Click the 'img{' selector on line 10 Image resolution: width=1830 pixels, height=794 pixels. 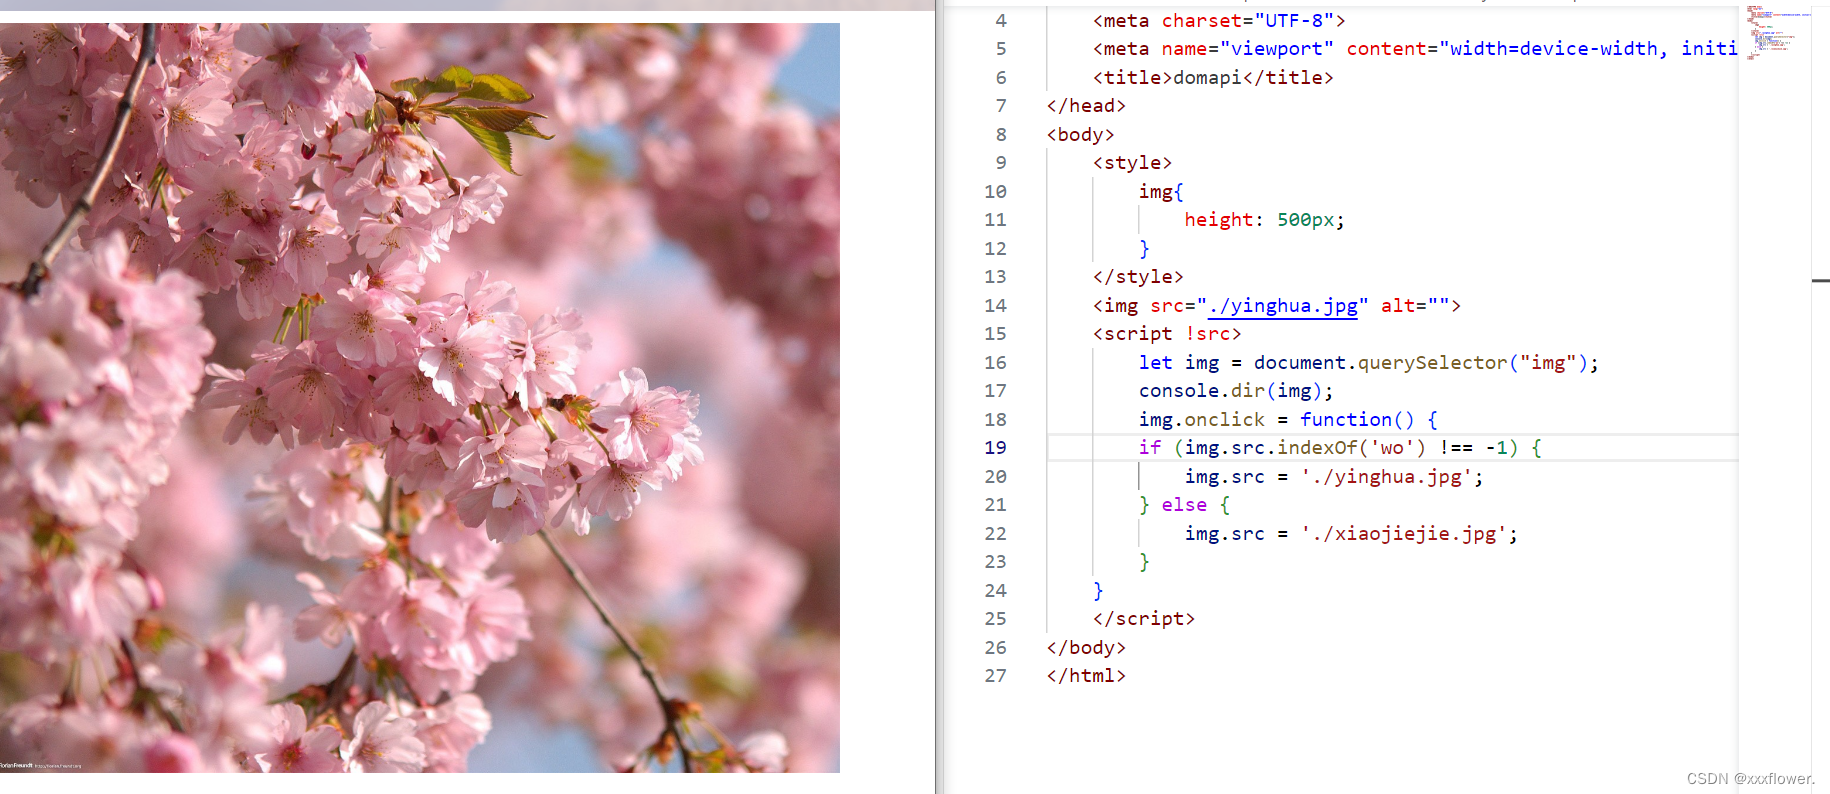pyautogui.click(x=1161, y=192)
